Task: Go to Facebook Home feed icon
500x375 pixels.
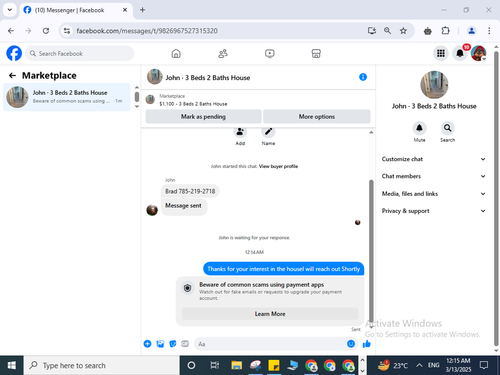Action: click(x=176, y=53)
